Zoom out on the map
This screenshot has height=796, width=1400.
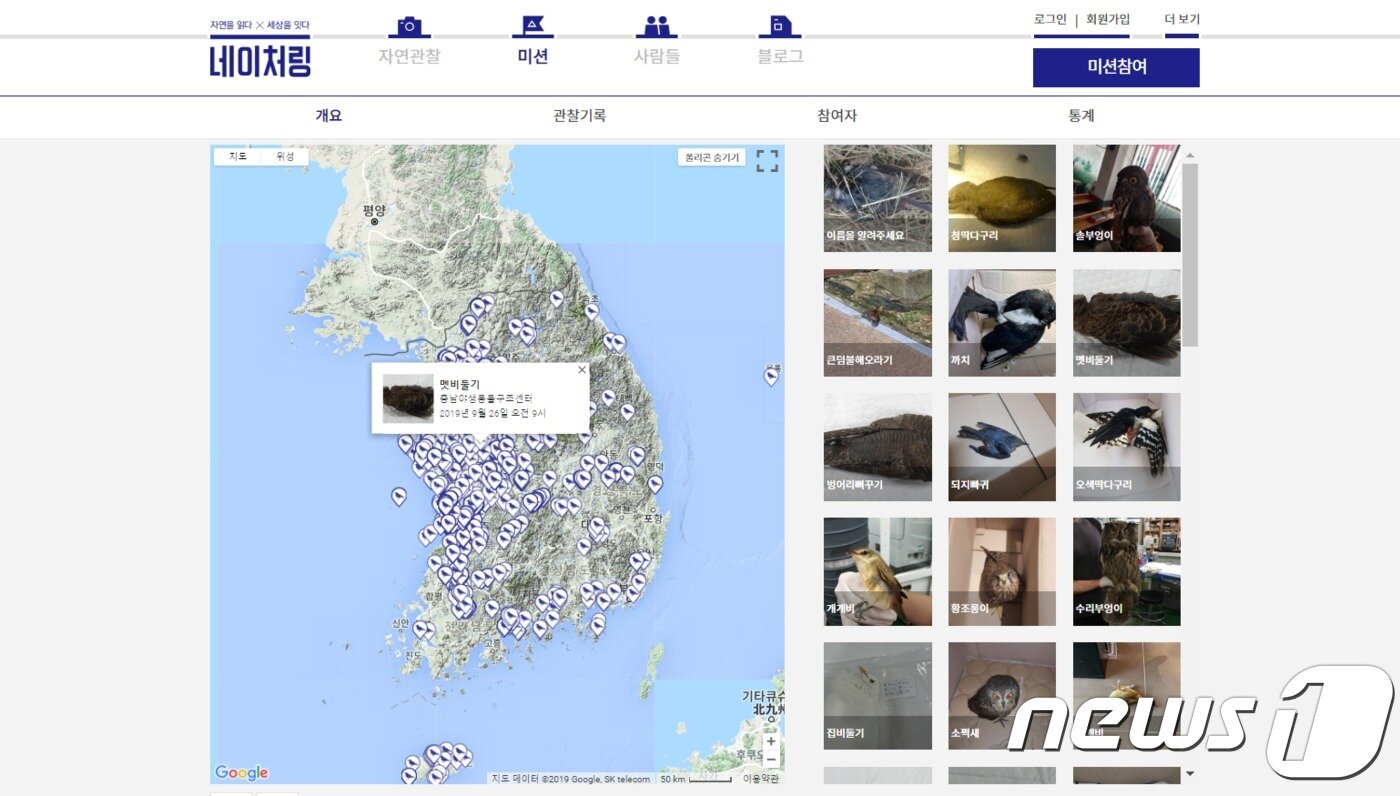click(x=770, y=760)
